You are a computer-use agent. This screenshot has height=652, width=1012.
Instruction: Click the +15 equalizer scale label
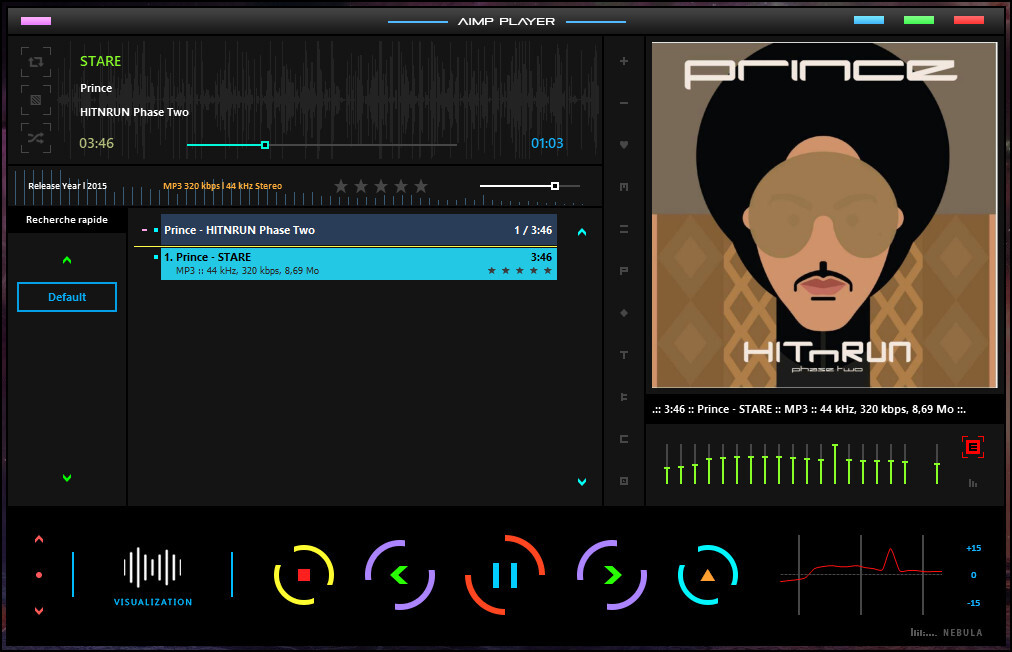(973, 548)
